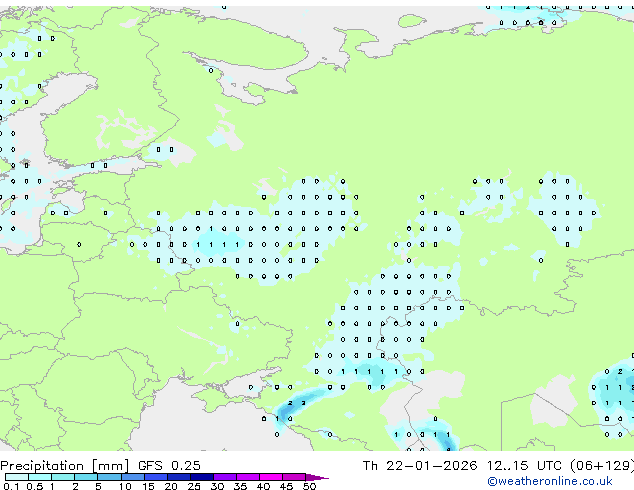Click the '0.1' legend scale label

[x=11, y=486]
